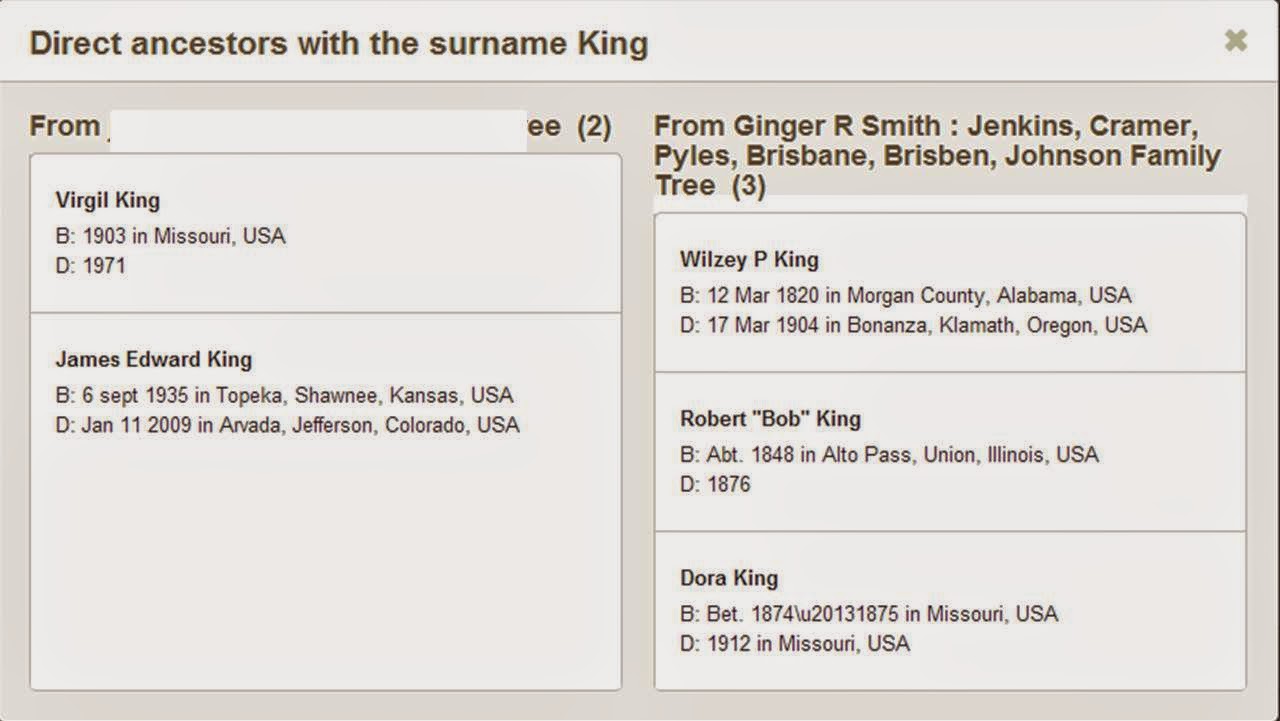Click the James Edward King name link
The height and width of the screenshot is (721, 1280).
[x=152, y=359]
